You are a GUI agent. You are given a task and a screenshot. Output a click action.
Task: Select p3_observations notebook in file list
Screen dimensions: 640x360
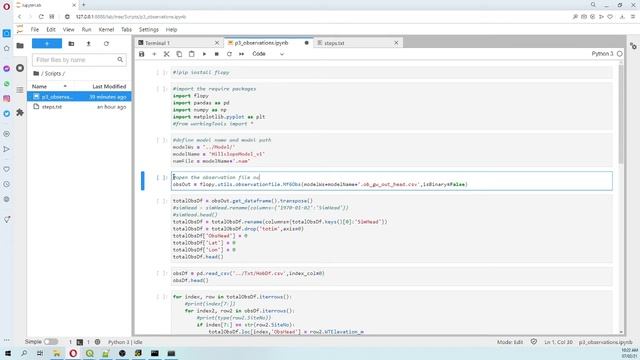point(79,97)
